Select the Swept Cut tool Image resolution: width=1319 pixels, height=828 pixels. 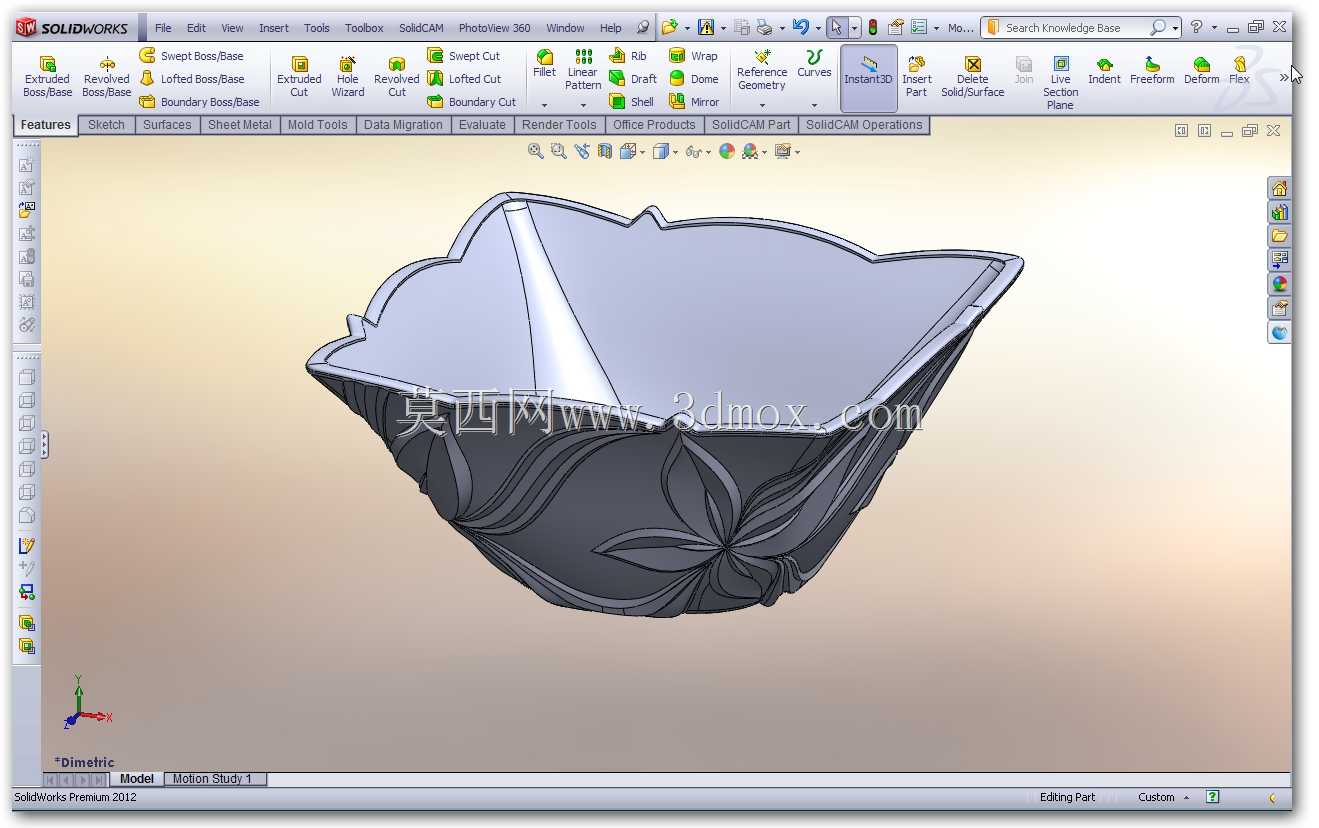pyautogui.click(x=463, y=56)
